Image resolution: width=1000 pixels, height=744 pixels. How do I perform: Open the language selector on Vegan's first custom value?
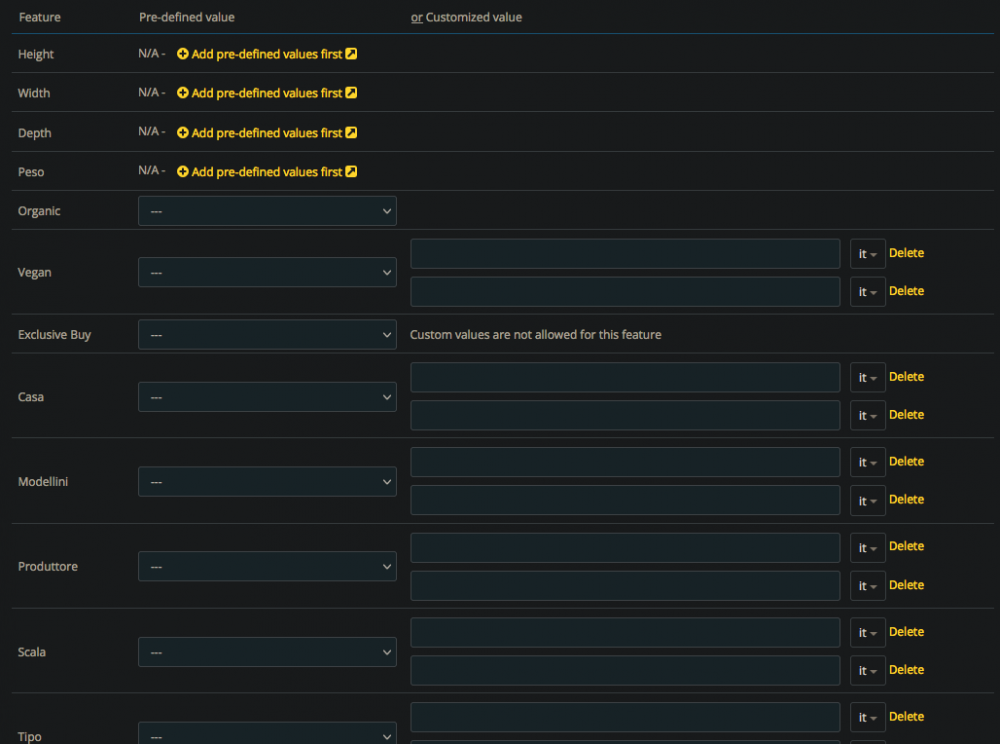[x=867, y=254]
